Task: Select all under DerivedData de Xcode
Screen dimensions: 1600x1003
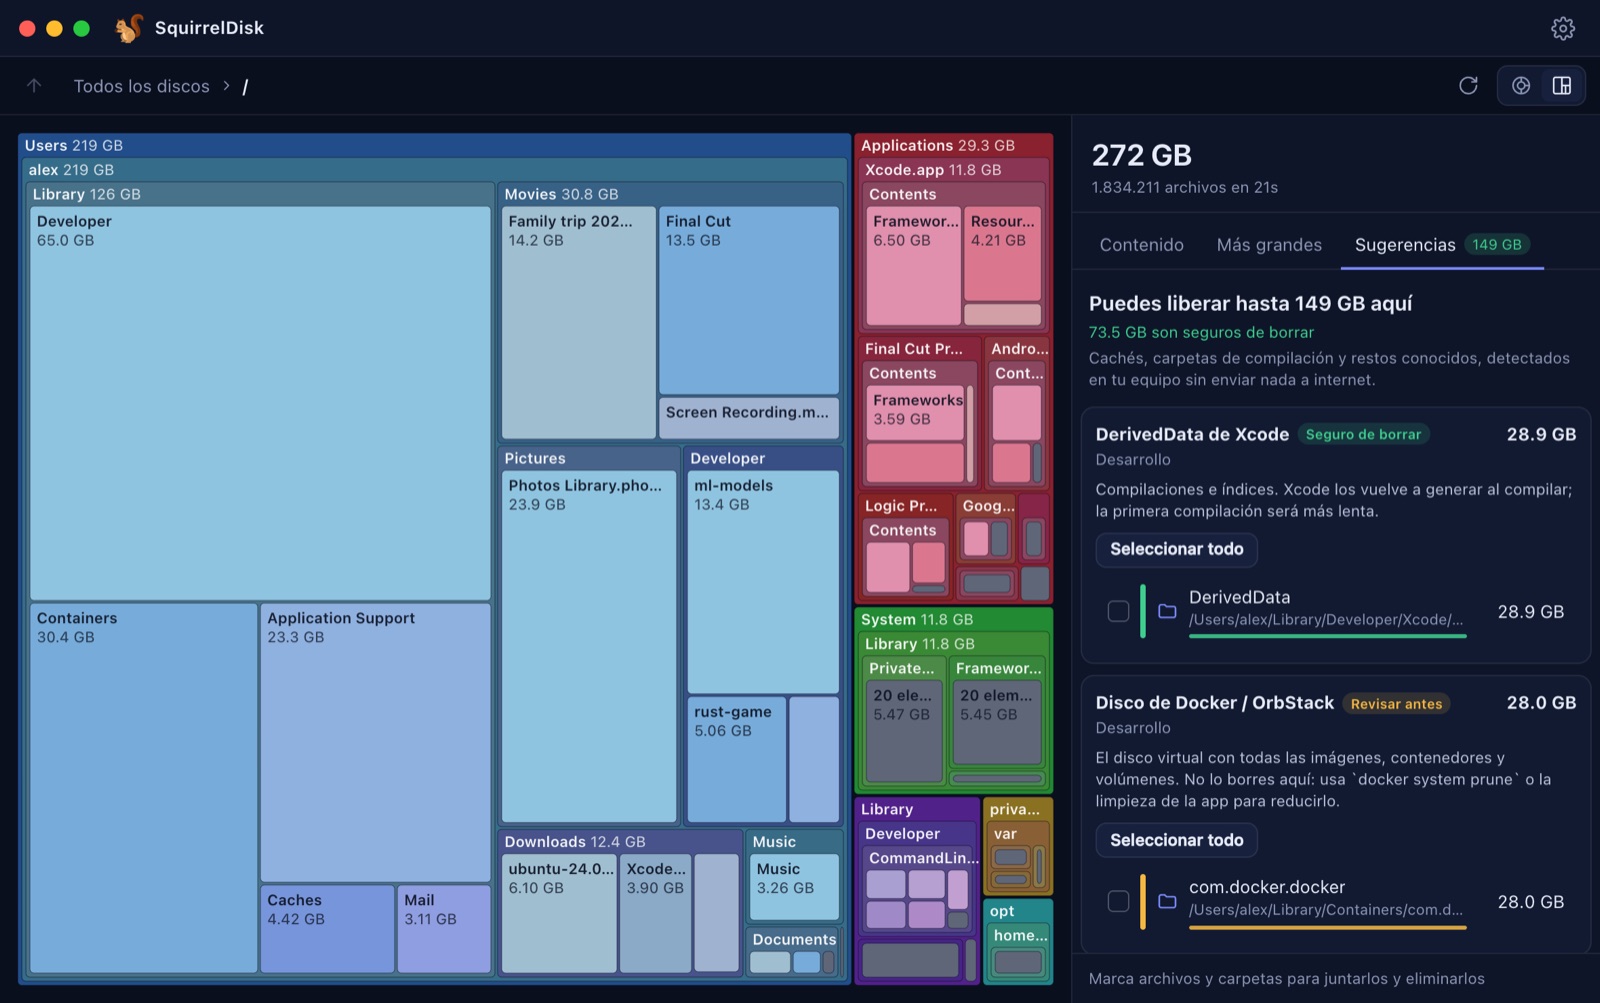Action: [x=1177, y=549]
